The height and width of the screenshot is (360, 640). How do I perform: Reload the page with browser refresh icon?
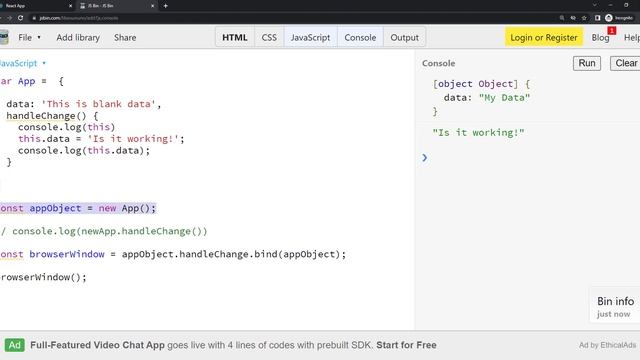click(20, 18)
